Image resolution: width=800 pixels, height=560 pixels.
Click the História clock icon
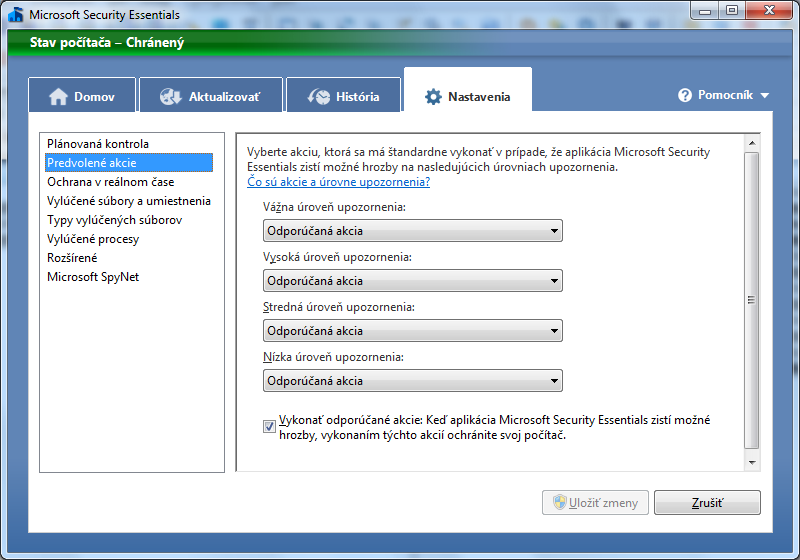pyautogui.click(x=319, y=97)
